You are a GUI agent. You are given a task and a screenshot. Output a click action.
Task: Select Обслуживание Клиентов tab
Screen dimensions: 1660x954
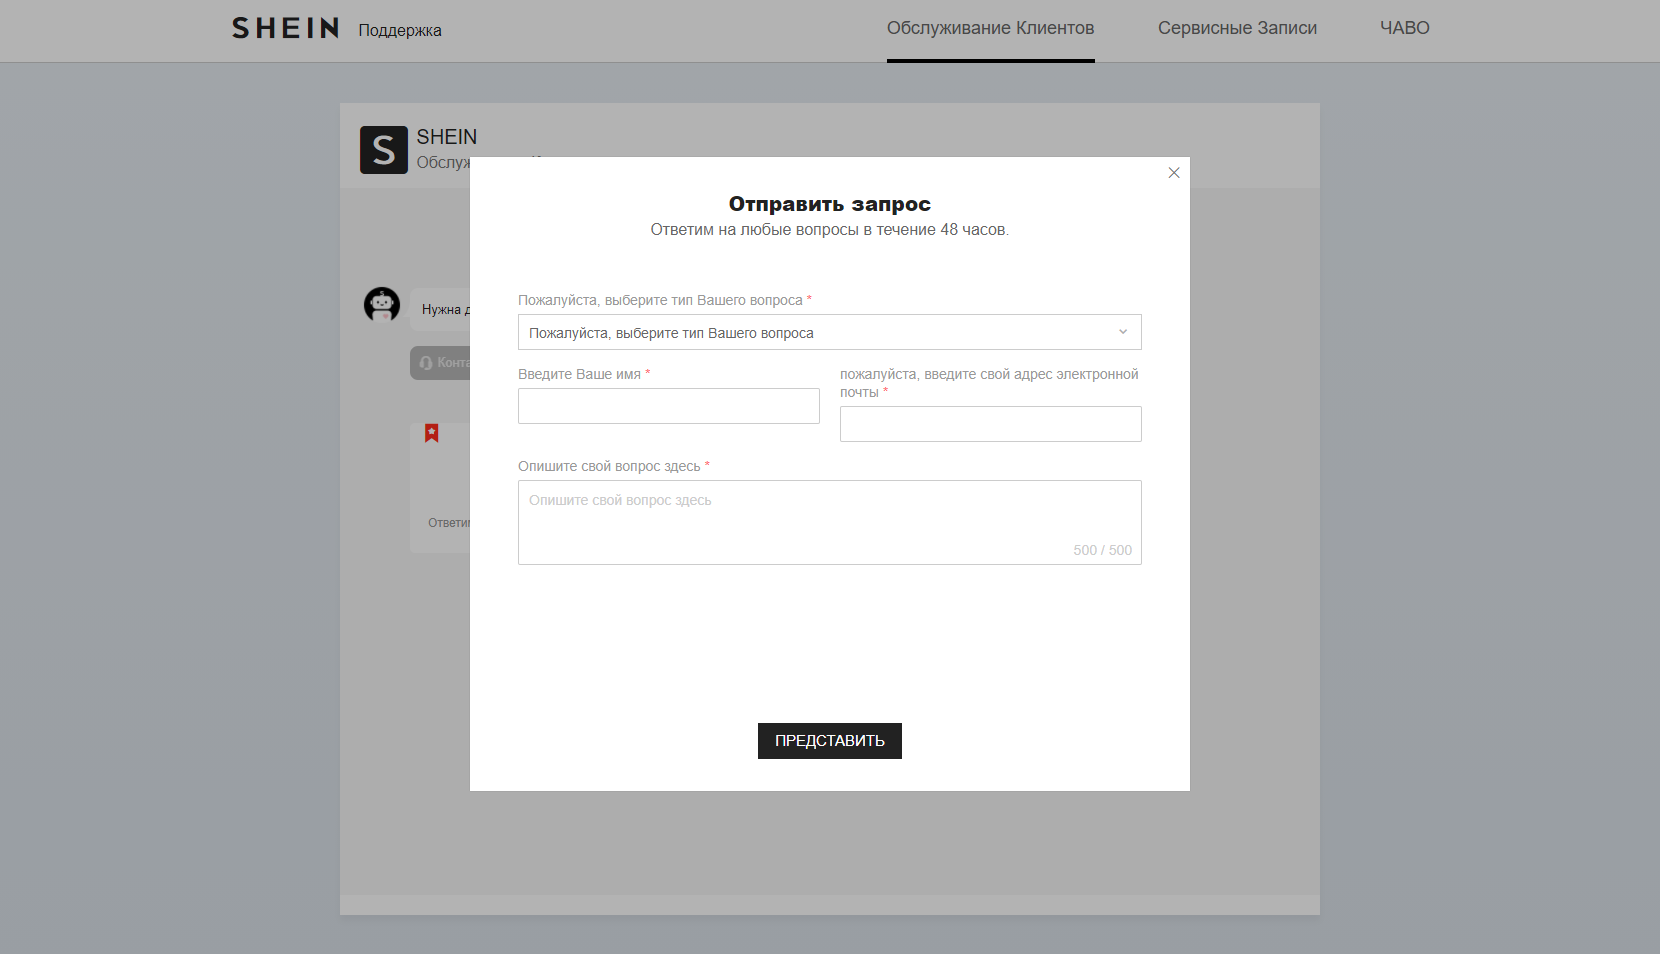(990, 29)
